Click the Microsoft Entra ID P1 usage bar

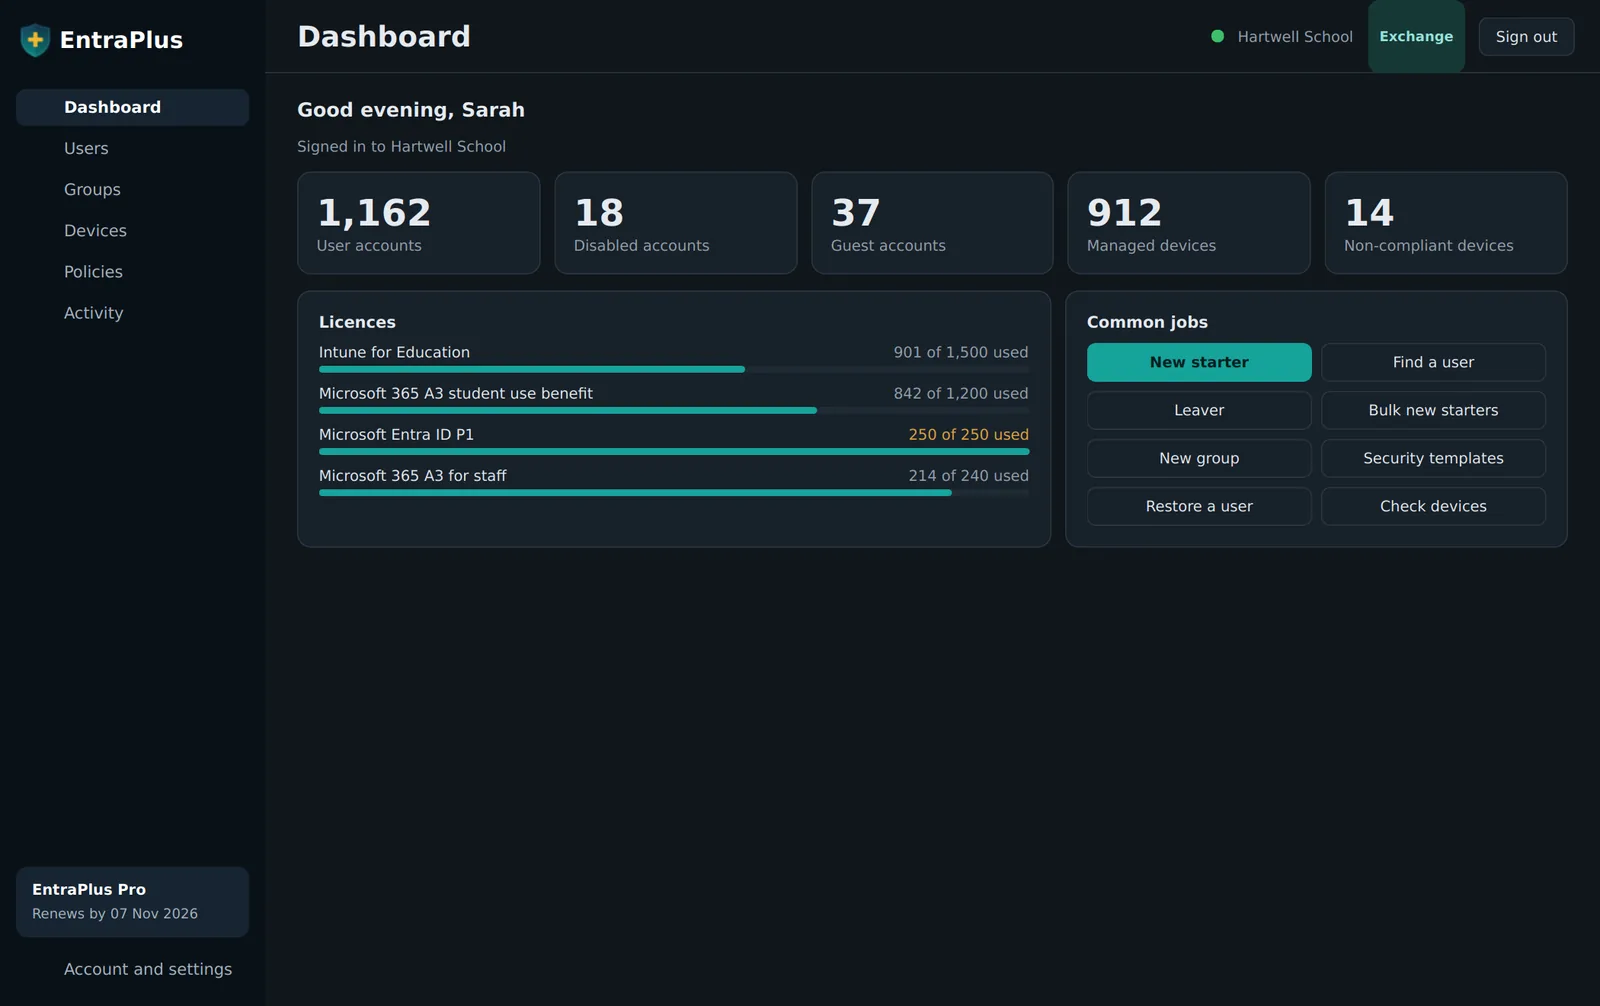[x=674, y=451]
